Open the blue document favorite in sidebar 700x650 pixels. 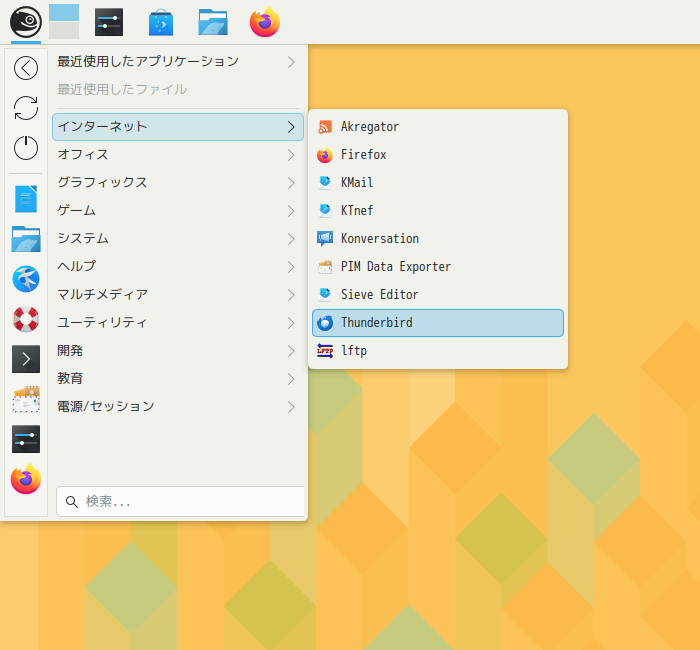click(26, 199)
